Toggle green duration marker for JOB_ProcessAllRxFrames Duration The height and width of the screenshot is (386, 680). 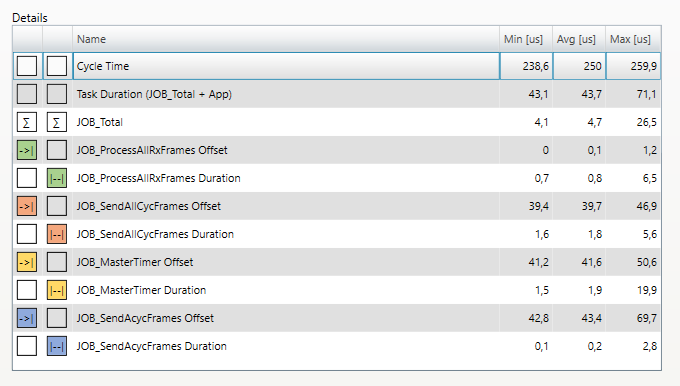[x=57, y=178]
